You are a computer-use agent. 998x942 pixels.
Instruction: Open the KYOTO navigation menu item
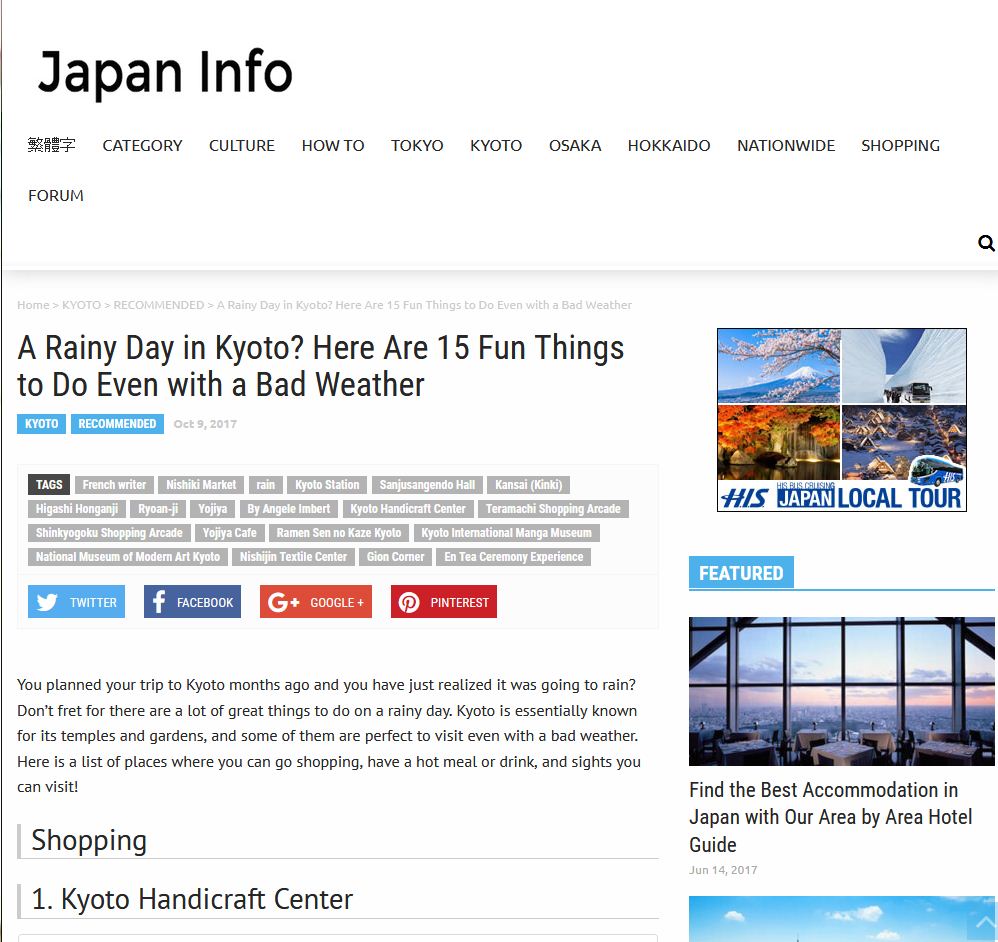496,146
